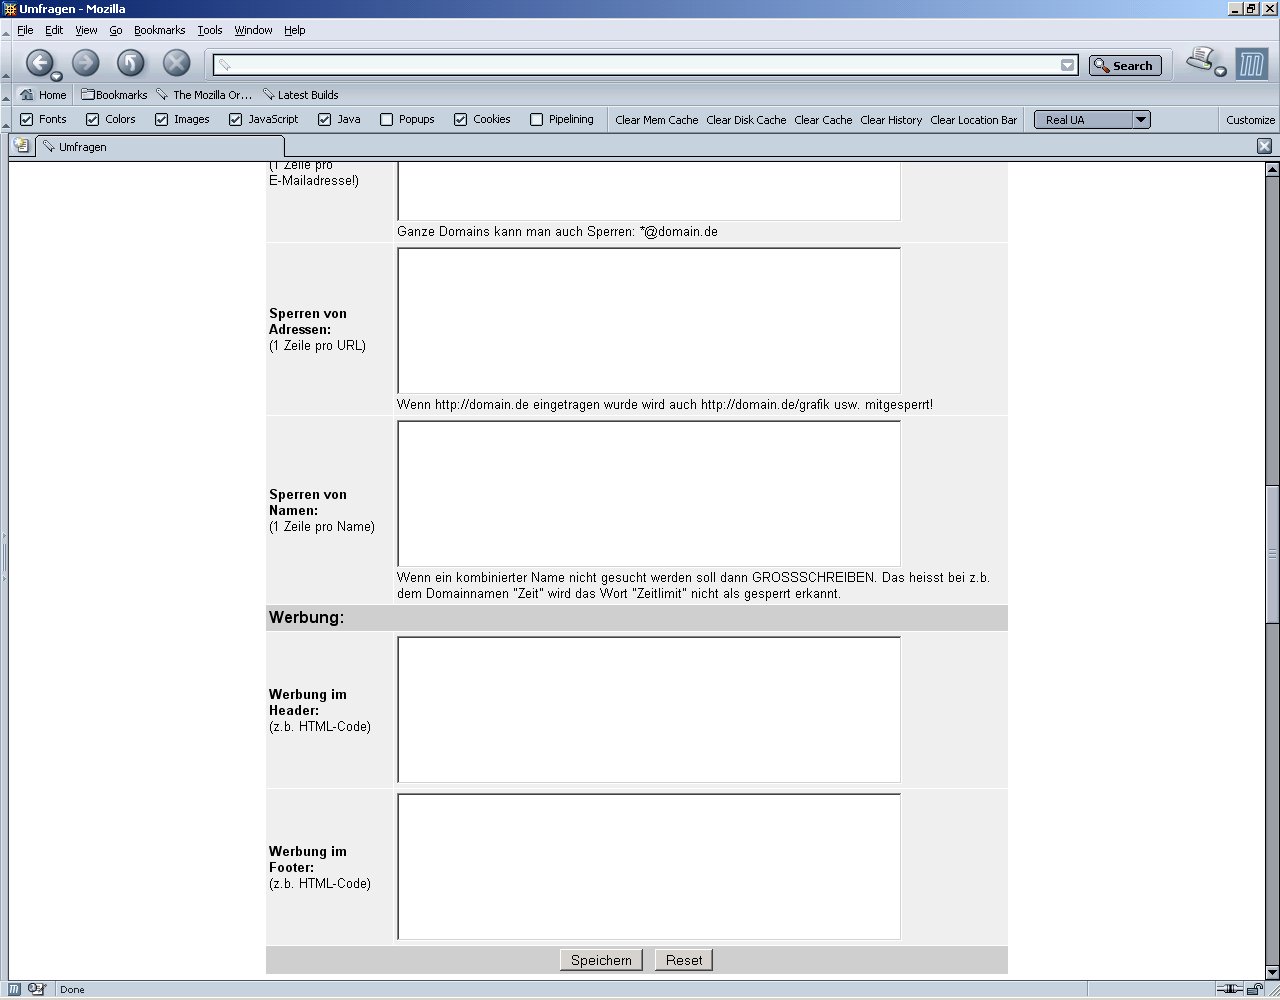This screenshot has height=1000, width=1280.
Task: Disable the JavaScript checkbox
Action: (x=236, y=120)
